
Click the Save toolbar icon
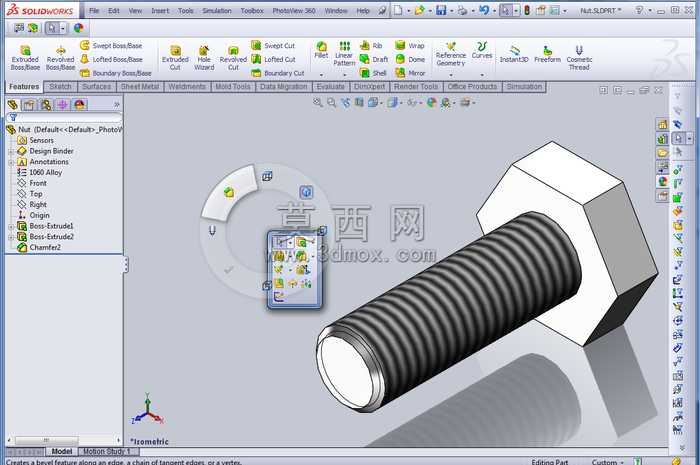441,10
